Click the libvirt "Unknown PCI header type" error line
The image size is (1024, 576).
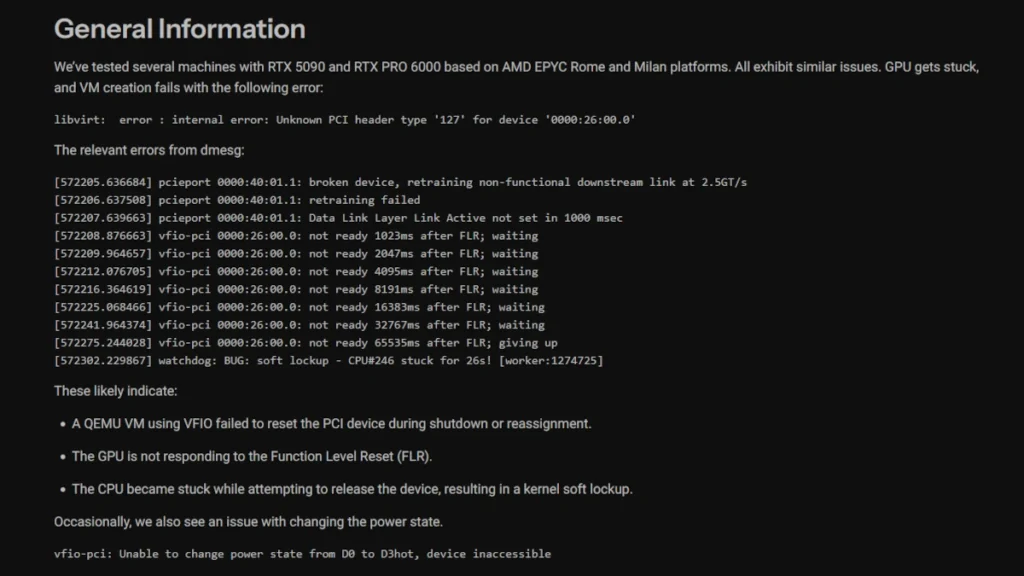click(x=345, y=120)
